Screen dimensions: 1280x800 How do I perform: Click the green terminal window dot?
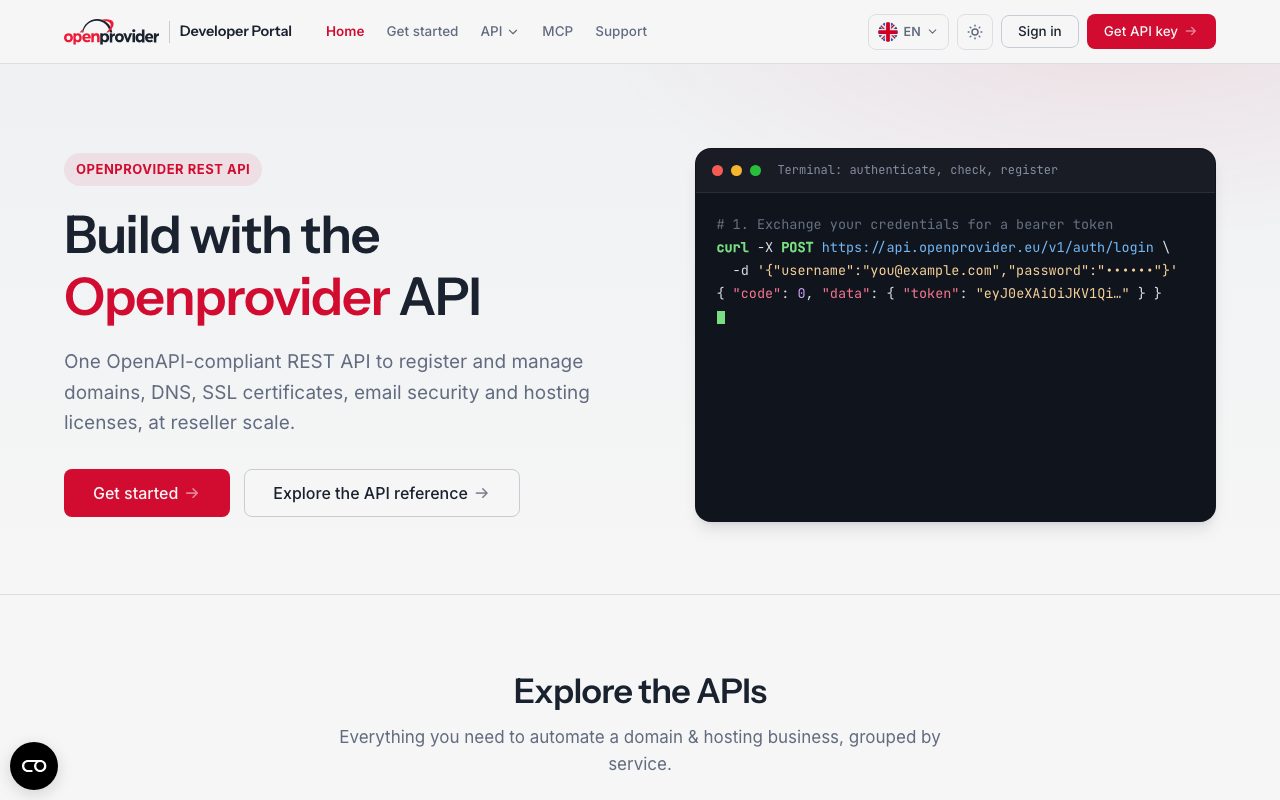[755, 171]
